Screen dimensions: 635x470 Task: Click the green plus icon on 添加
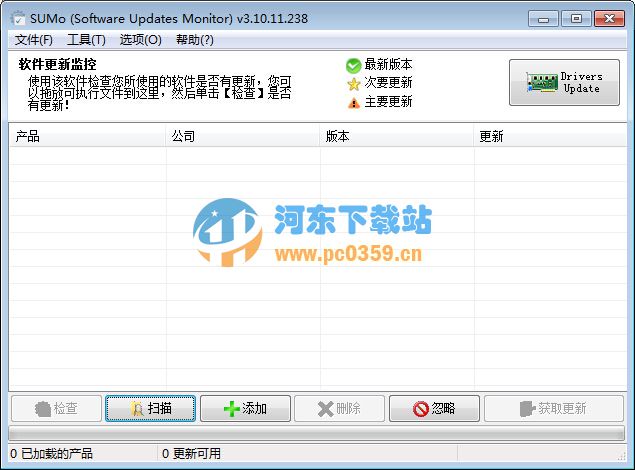pyautogui.click(x=232, y=408)
